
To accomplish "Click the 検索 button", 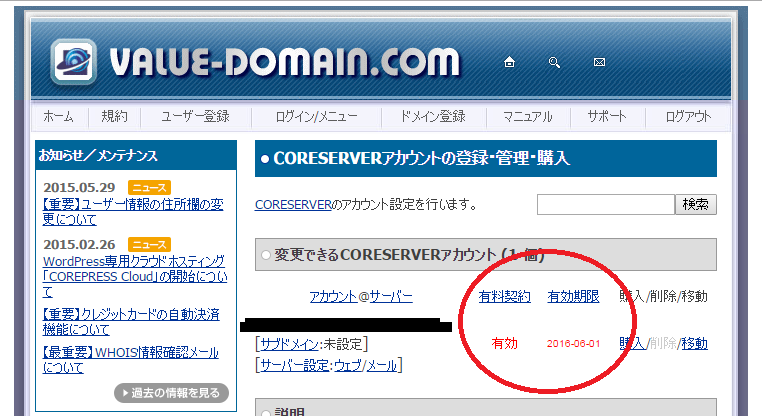I will pos(695,205).
